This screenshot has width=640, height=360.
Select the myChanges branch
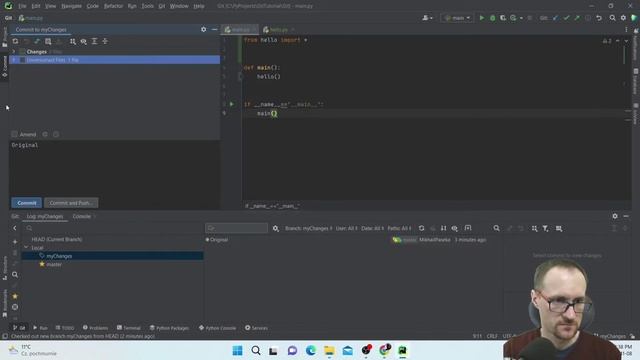[112, 256]
